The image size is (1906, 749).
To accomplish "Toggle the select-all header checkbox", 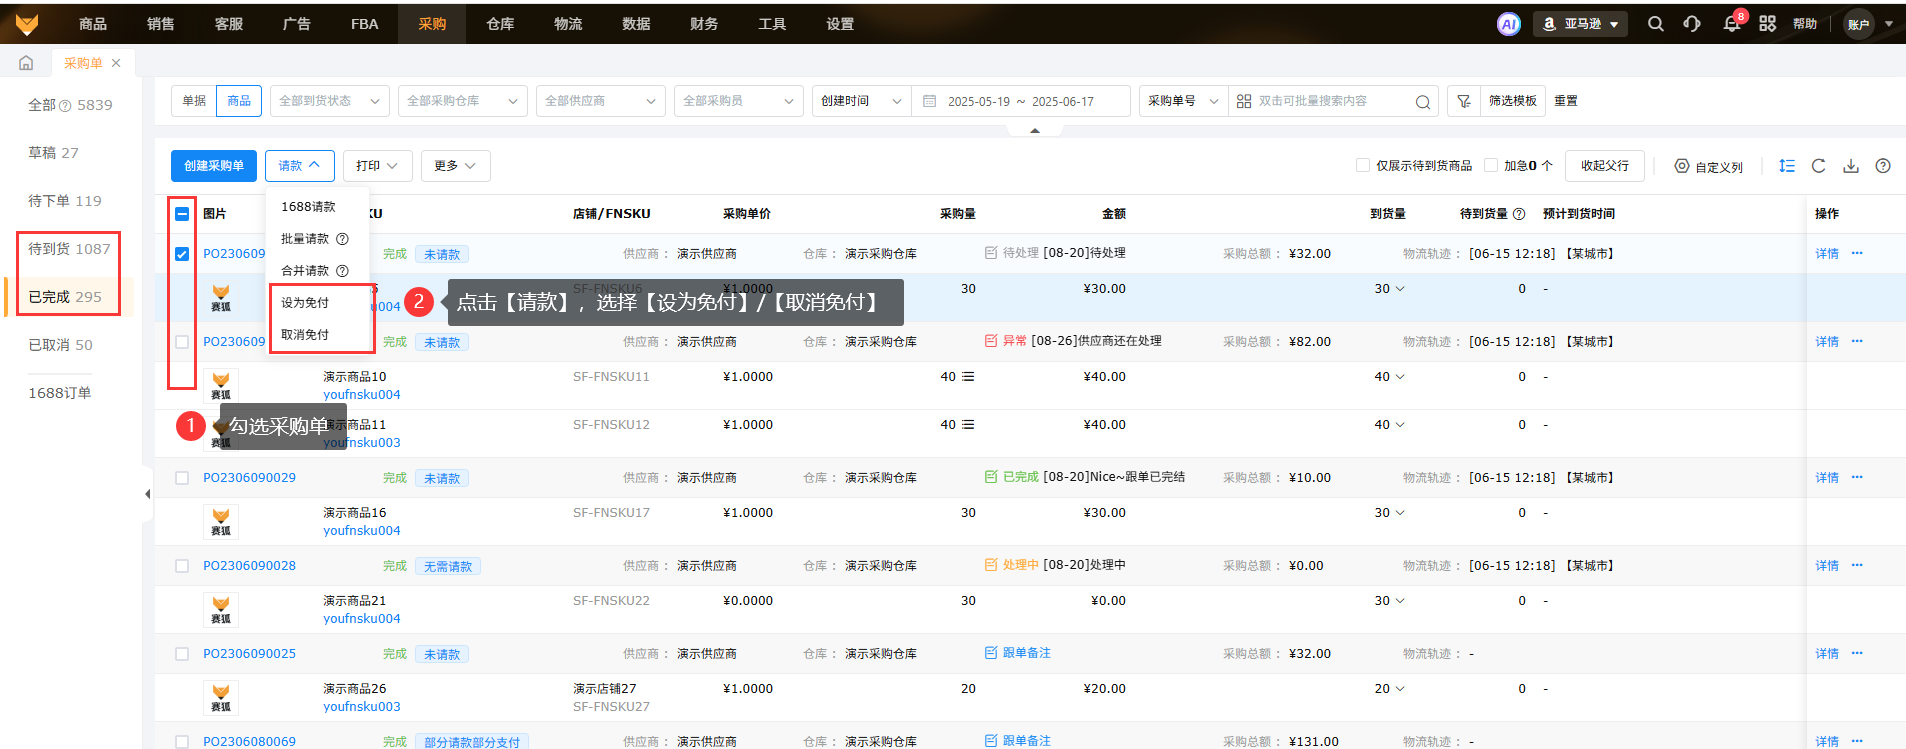I will [x=182, y=214].
